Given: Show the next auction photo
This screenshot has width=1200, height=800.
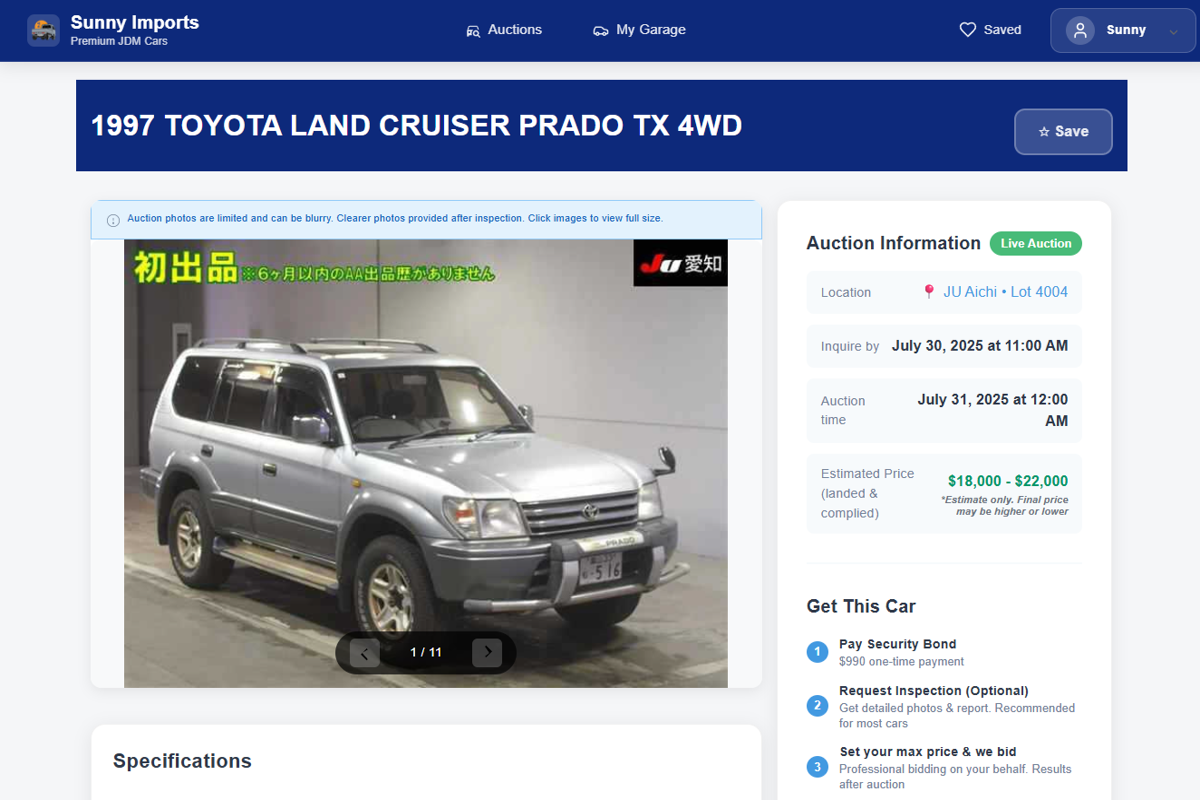Looking at the screenshot, I should tap(487, 653).
